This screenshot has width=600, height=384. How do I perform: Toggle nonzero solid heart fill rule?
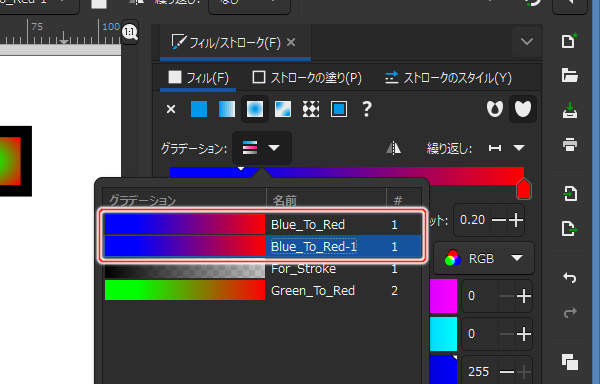tap(523, 109)
